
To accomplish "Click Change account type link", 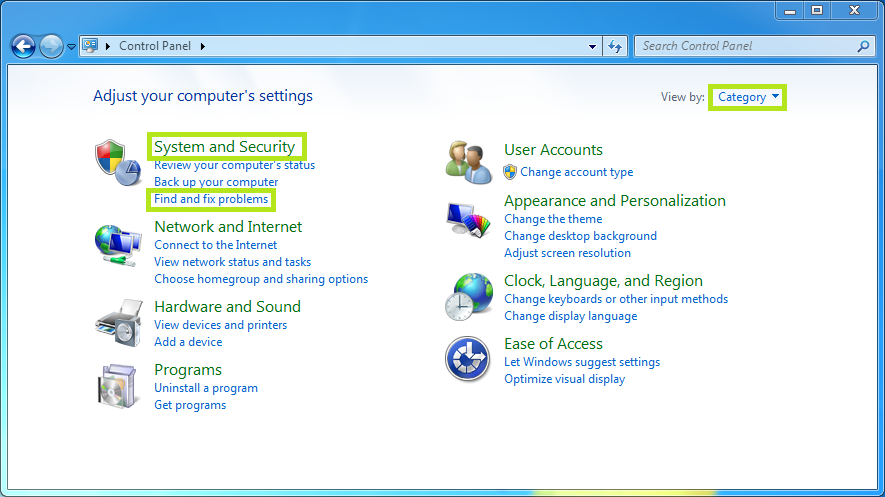I will (576, 172).
